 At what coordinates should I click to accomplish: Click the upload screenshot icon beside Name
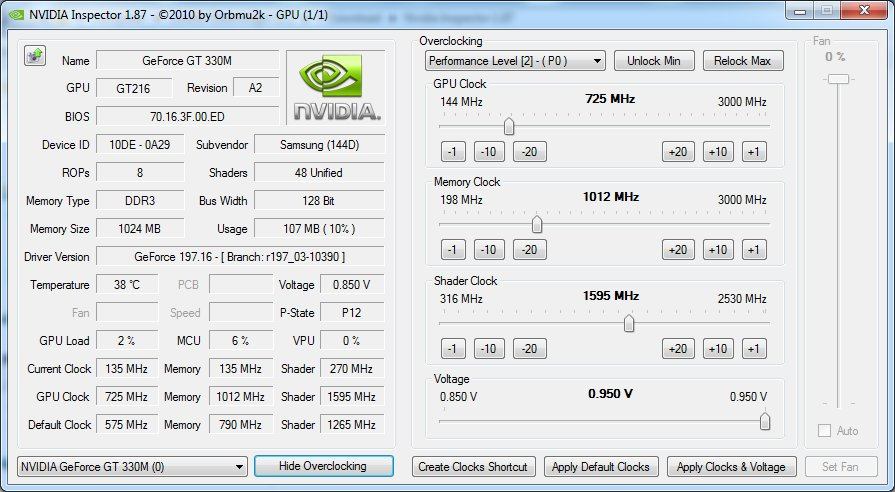[x=35, y=55]
